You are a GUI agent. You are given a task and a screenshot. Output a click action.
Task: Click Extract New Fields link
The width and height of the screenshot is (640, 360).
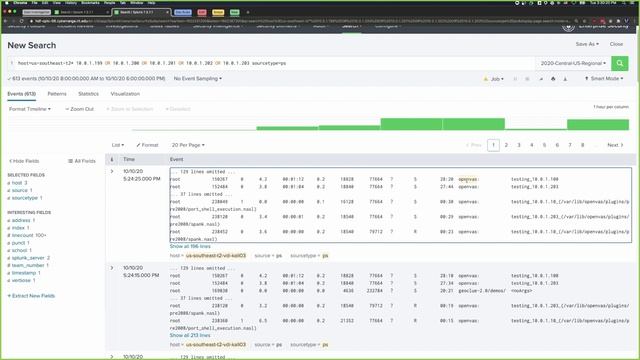coord(31,296)
